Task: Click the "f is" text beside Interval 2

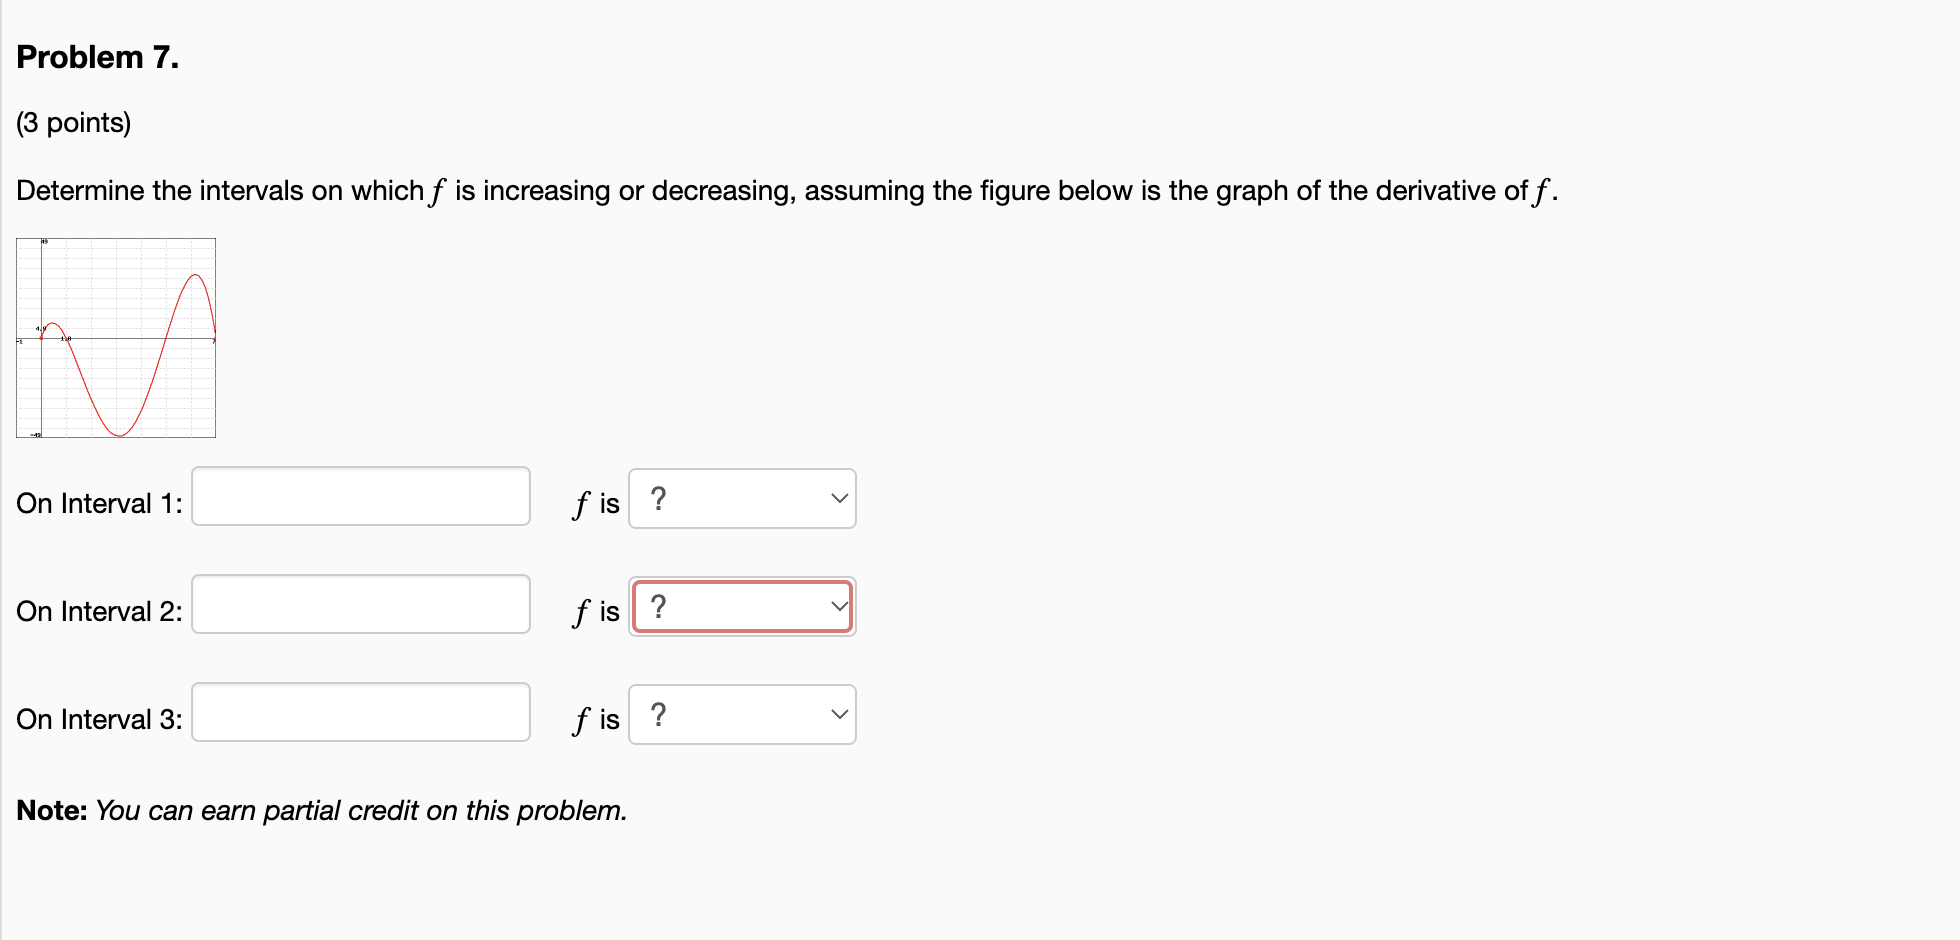Action: click(x=593, y=611)
